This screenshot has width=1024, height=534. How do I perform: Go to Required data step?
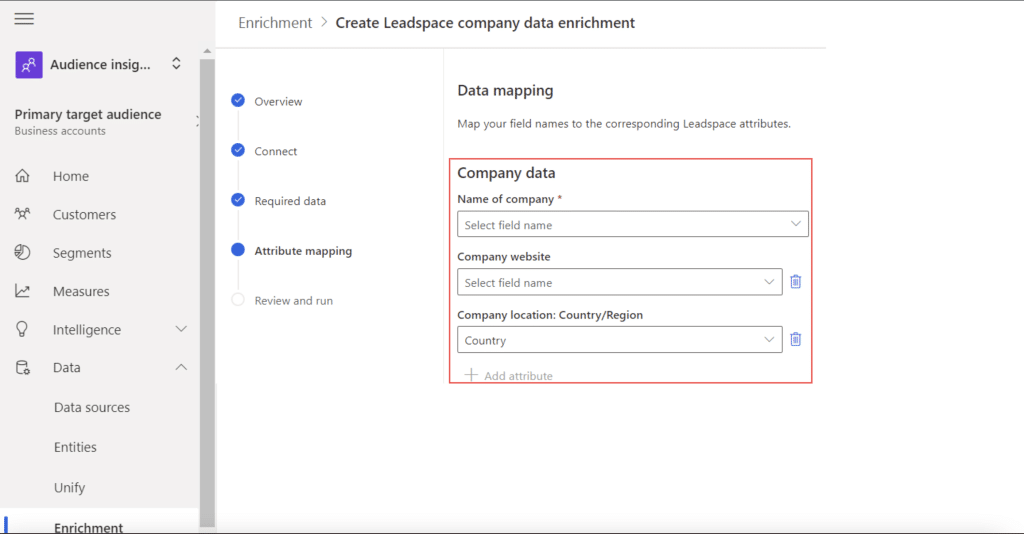(290, 201)
